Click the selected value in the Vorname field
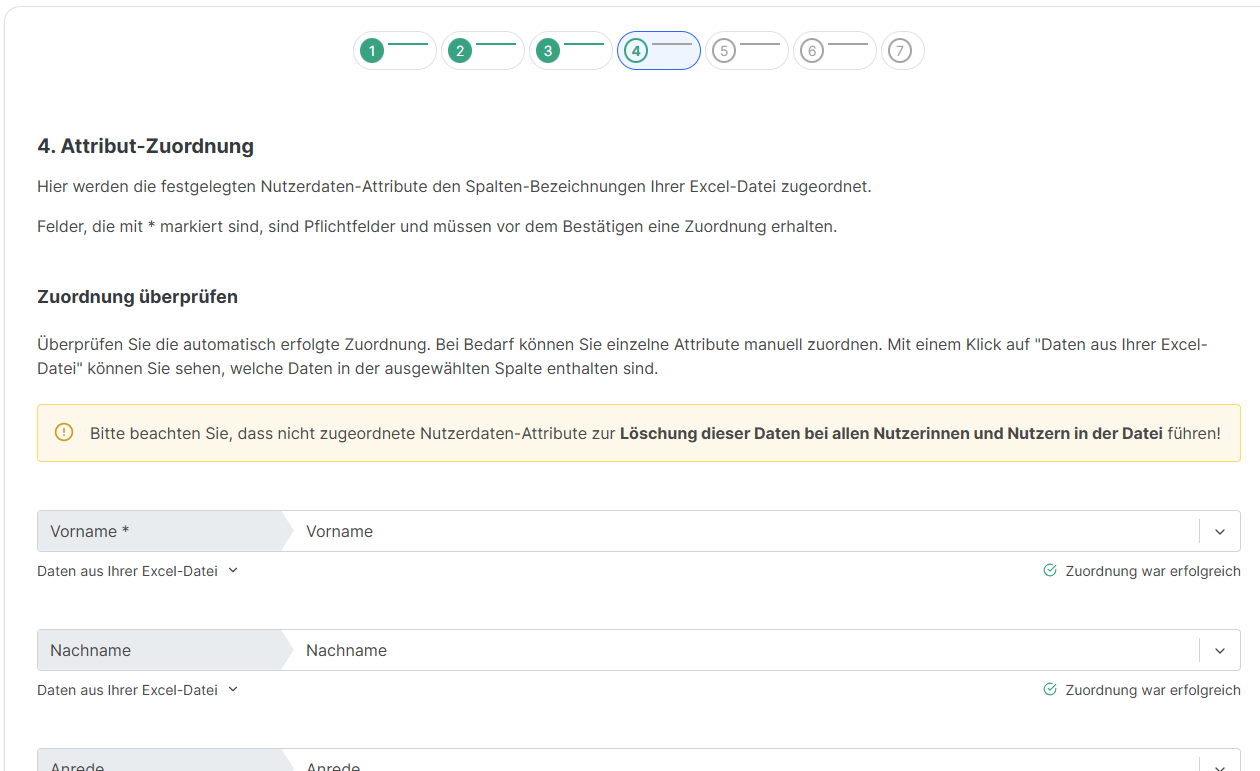This screenshot has height=771, width=1260. [x=340, y=532]
